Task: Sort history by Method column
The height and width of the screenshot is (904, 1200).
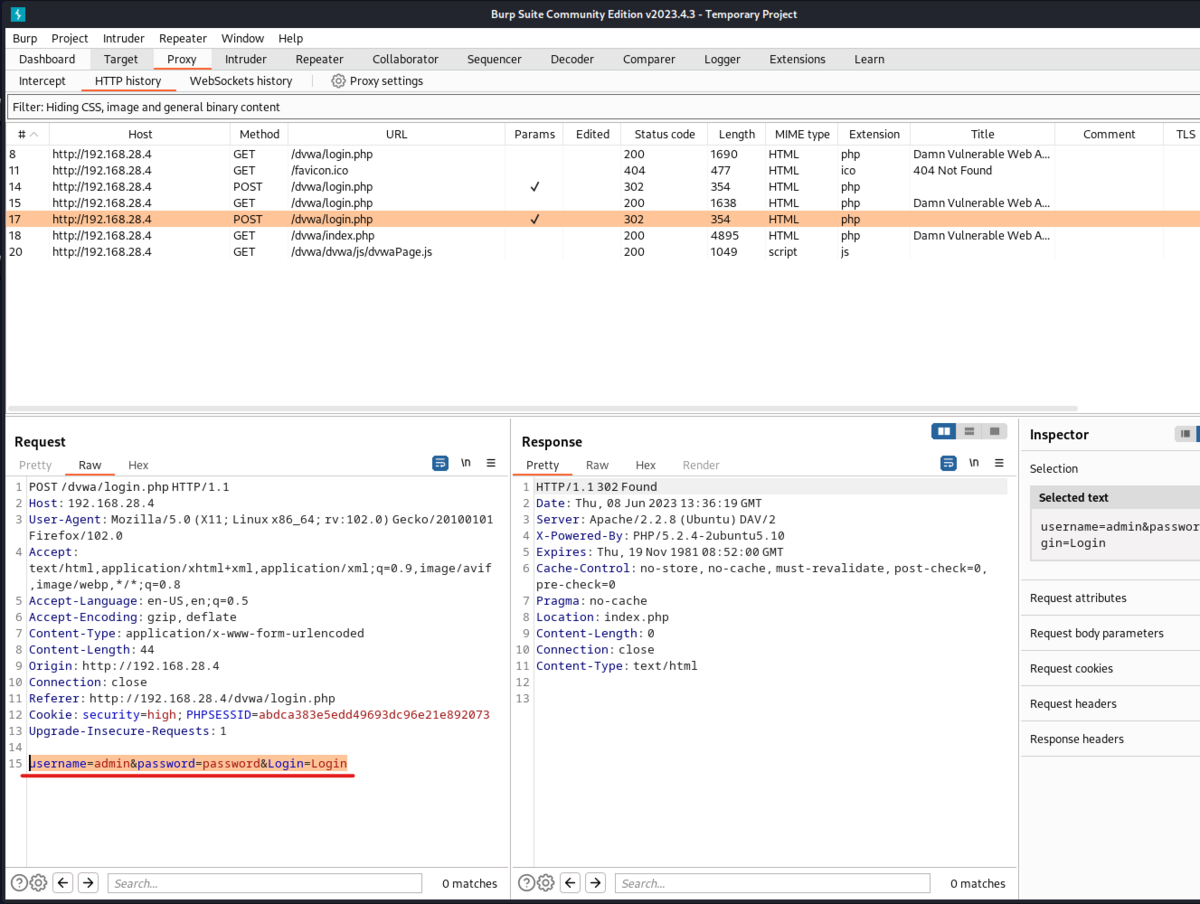Action: 259,134
